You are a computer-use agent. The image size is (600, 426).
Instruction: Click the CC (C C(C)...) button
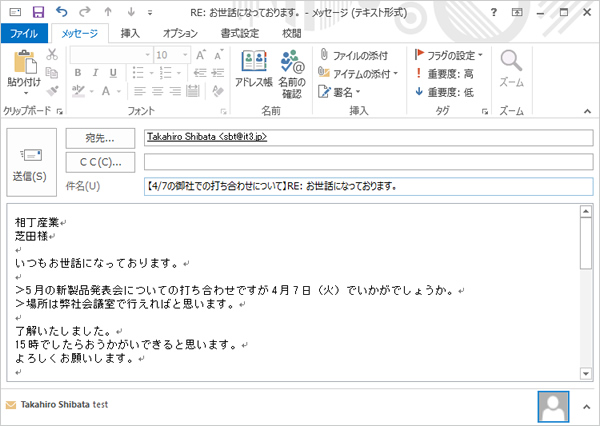click(100, 161)
